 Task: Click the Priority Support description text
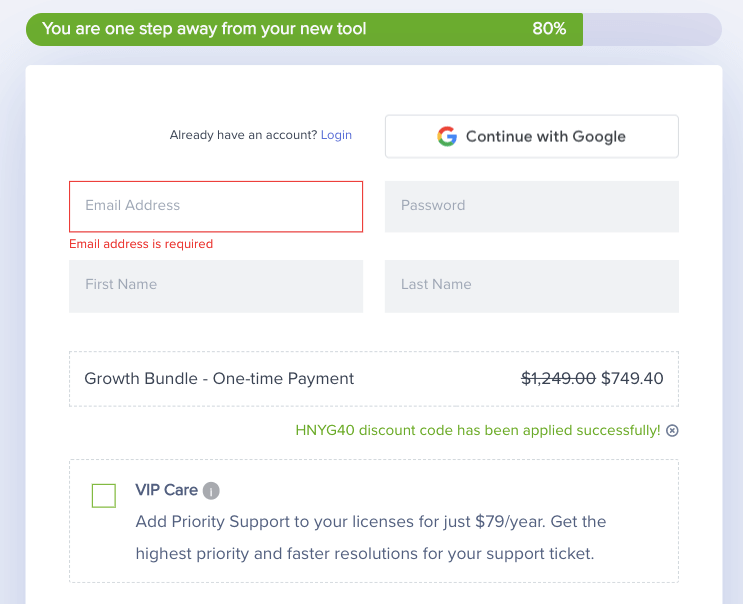[x=370, y=537]
